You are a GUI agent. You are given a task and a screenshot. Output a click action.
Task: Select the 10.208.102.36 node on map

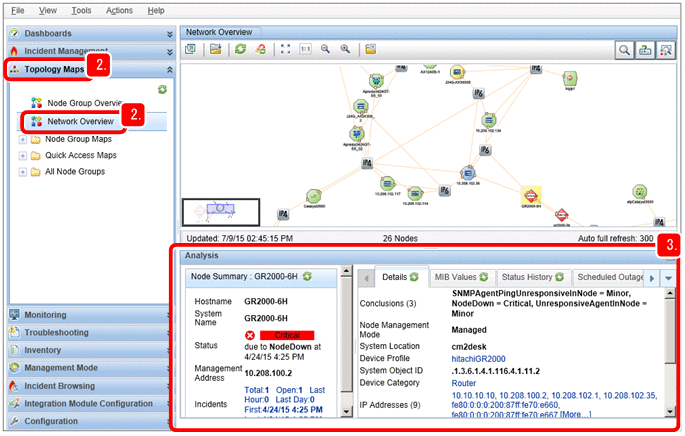click(x=468, y=174)
